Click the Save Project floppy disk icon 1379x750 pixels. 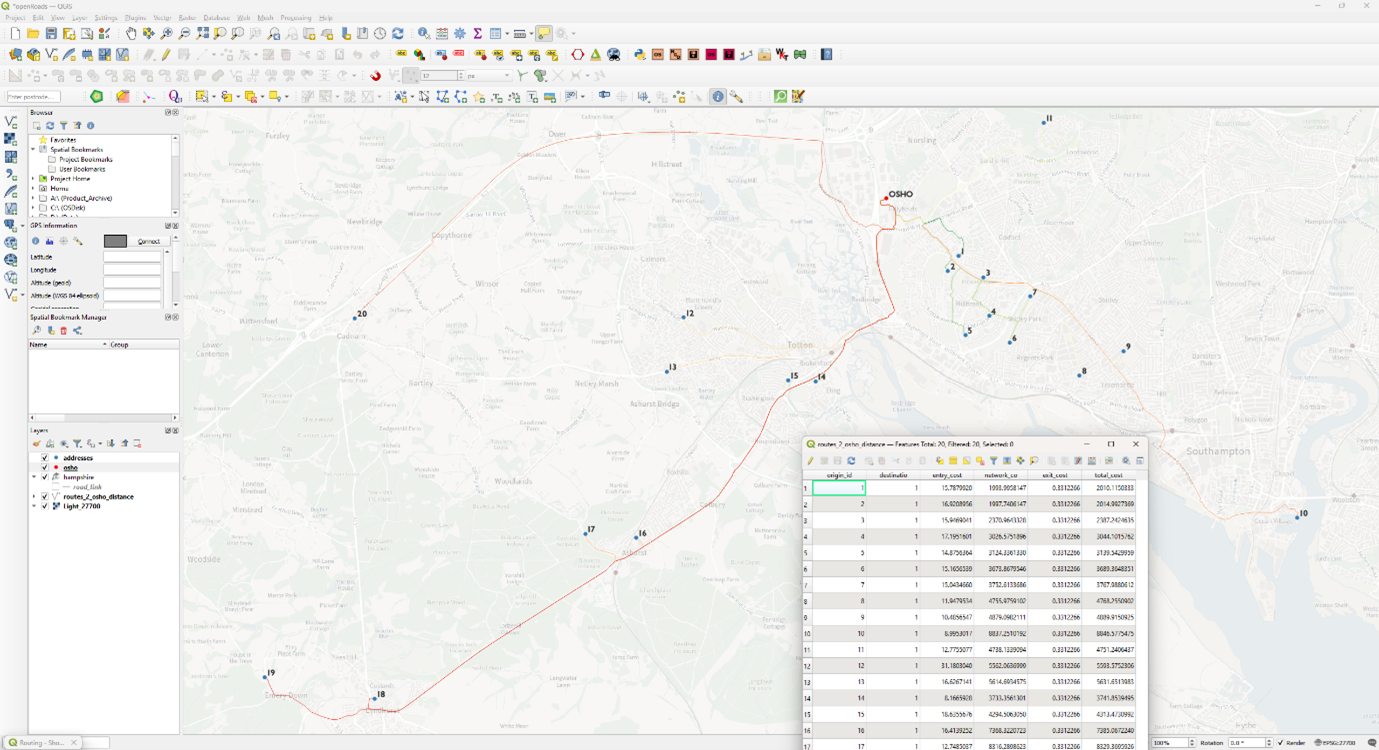51,34
